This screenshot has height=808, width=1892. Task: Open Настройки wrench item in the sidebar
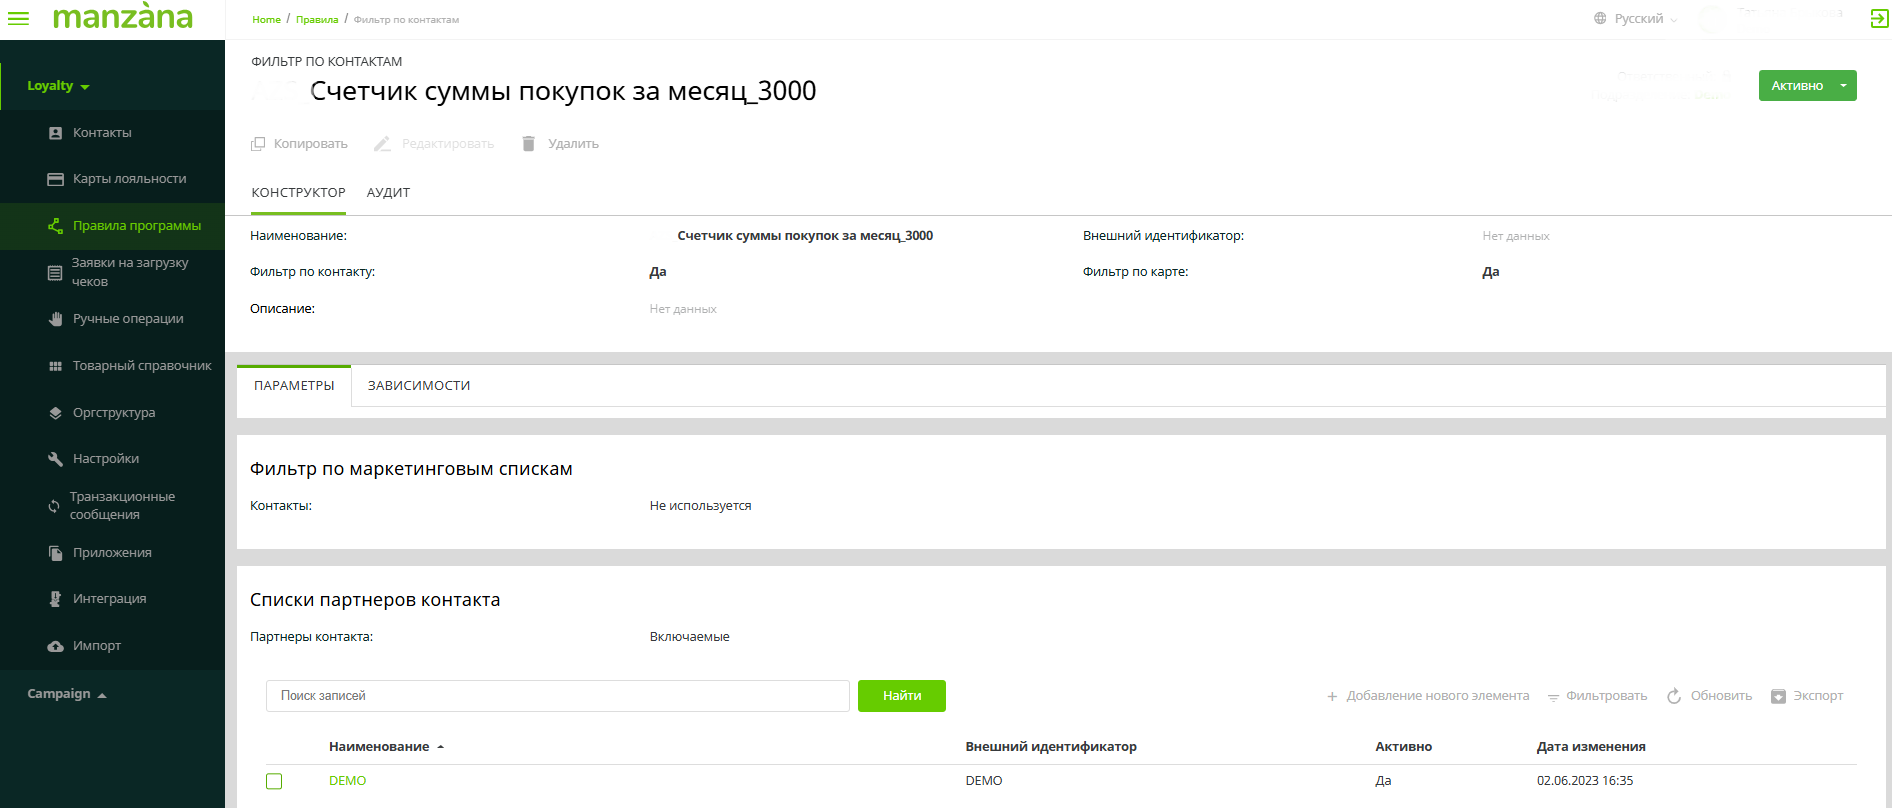tap(105, 459)
